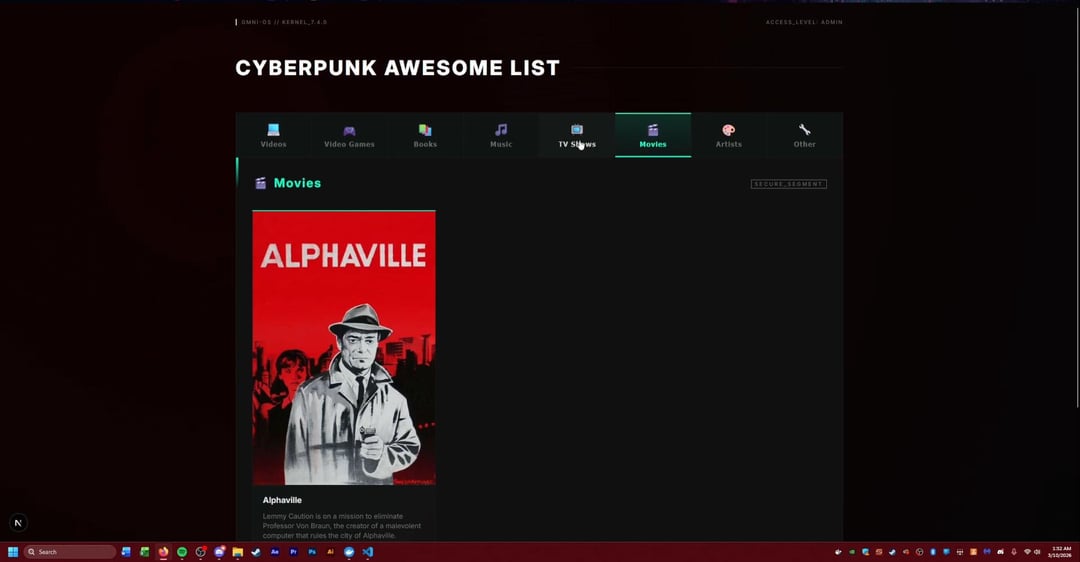Open the TV Shows tab

(x=577, y=136)
